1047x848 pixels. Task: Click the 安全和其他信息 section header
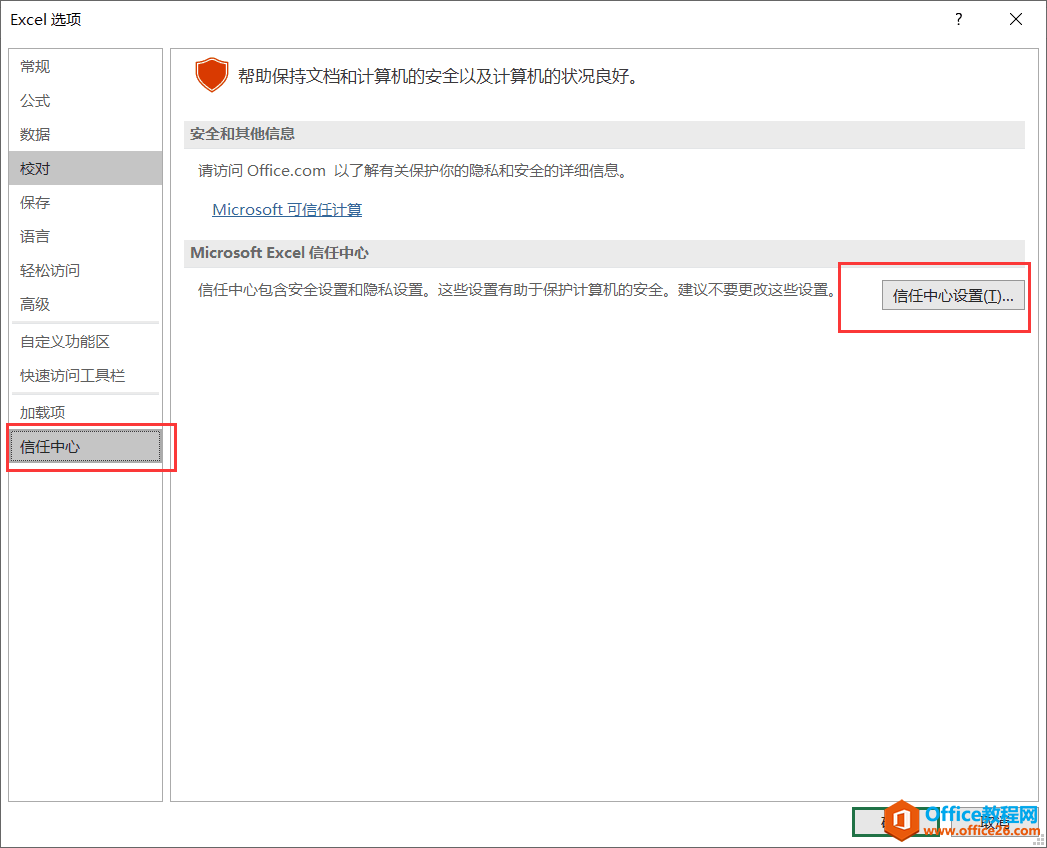604,134
